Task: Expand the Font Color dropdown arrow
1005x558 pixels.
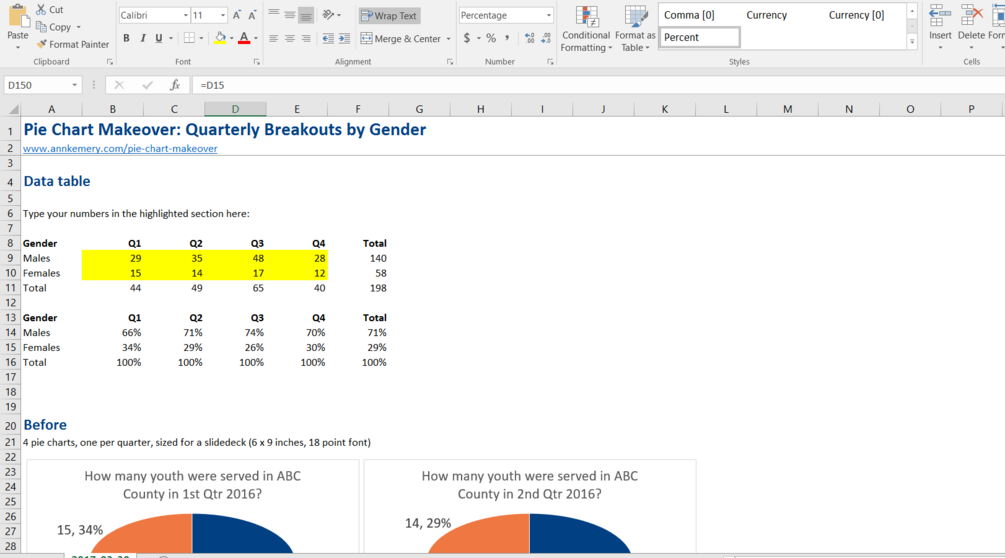Action: [256, 38]
